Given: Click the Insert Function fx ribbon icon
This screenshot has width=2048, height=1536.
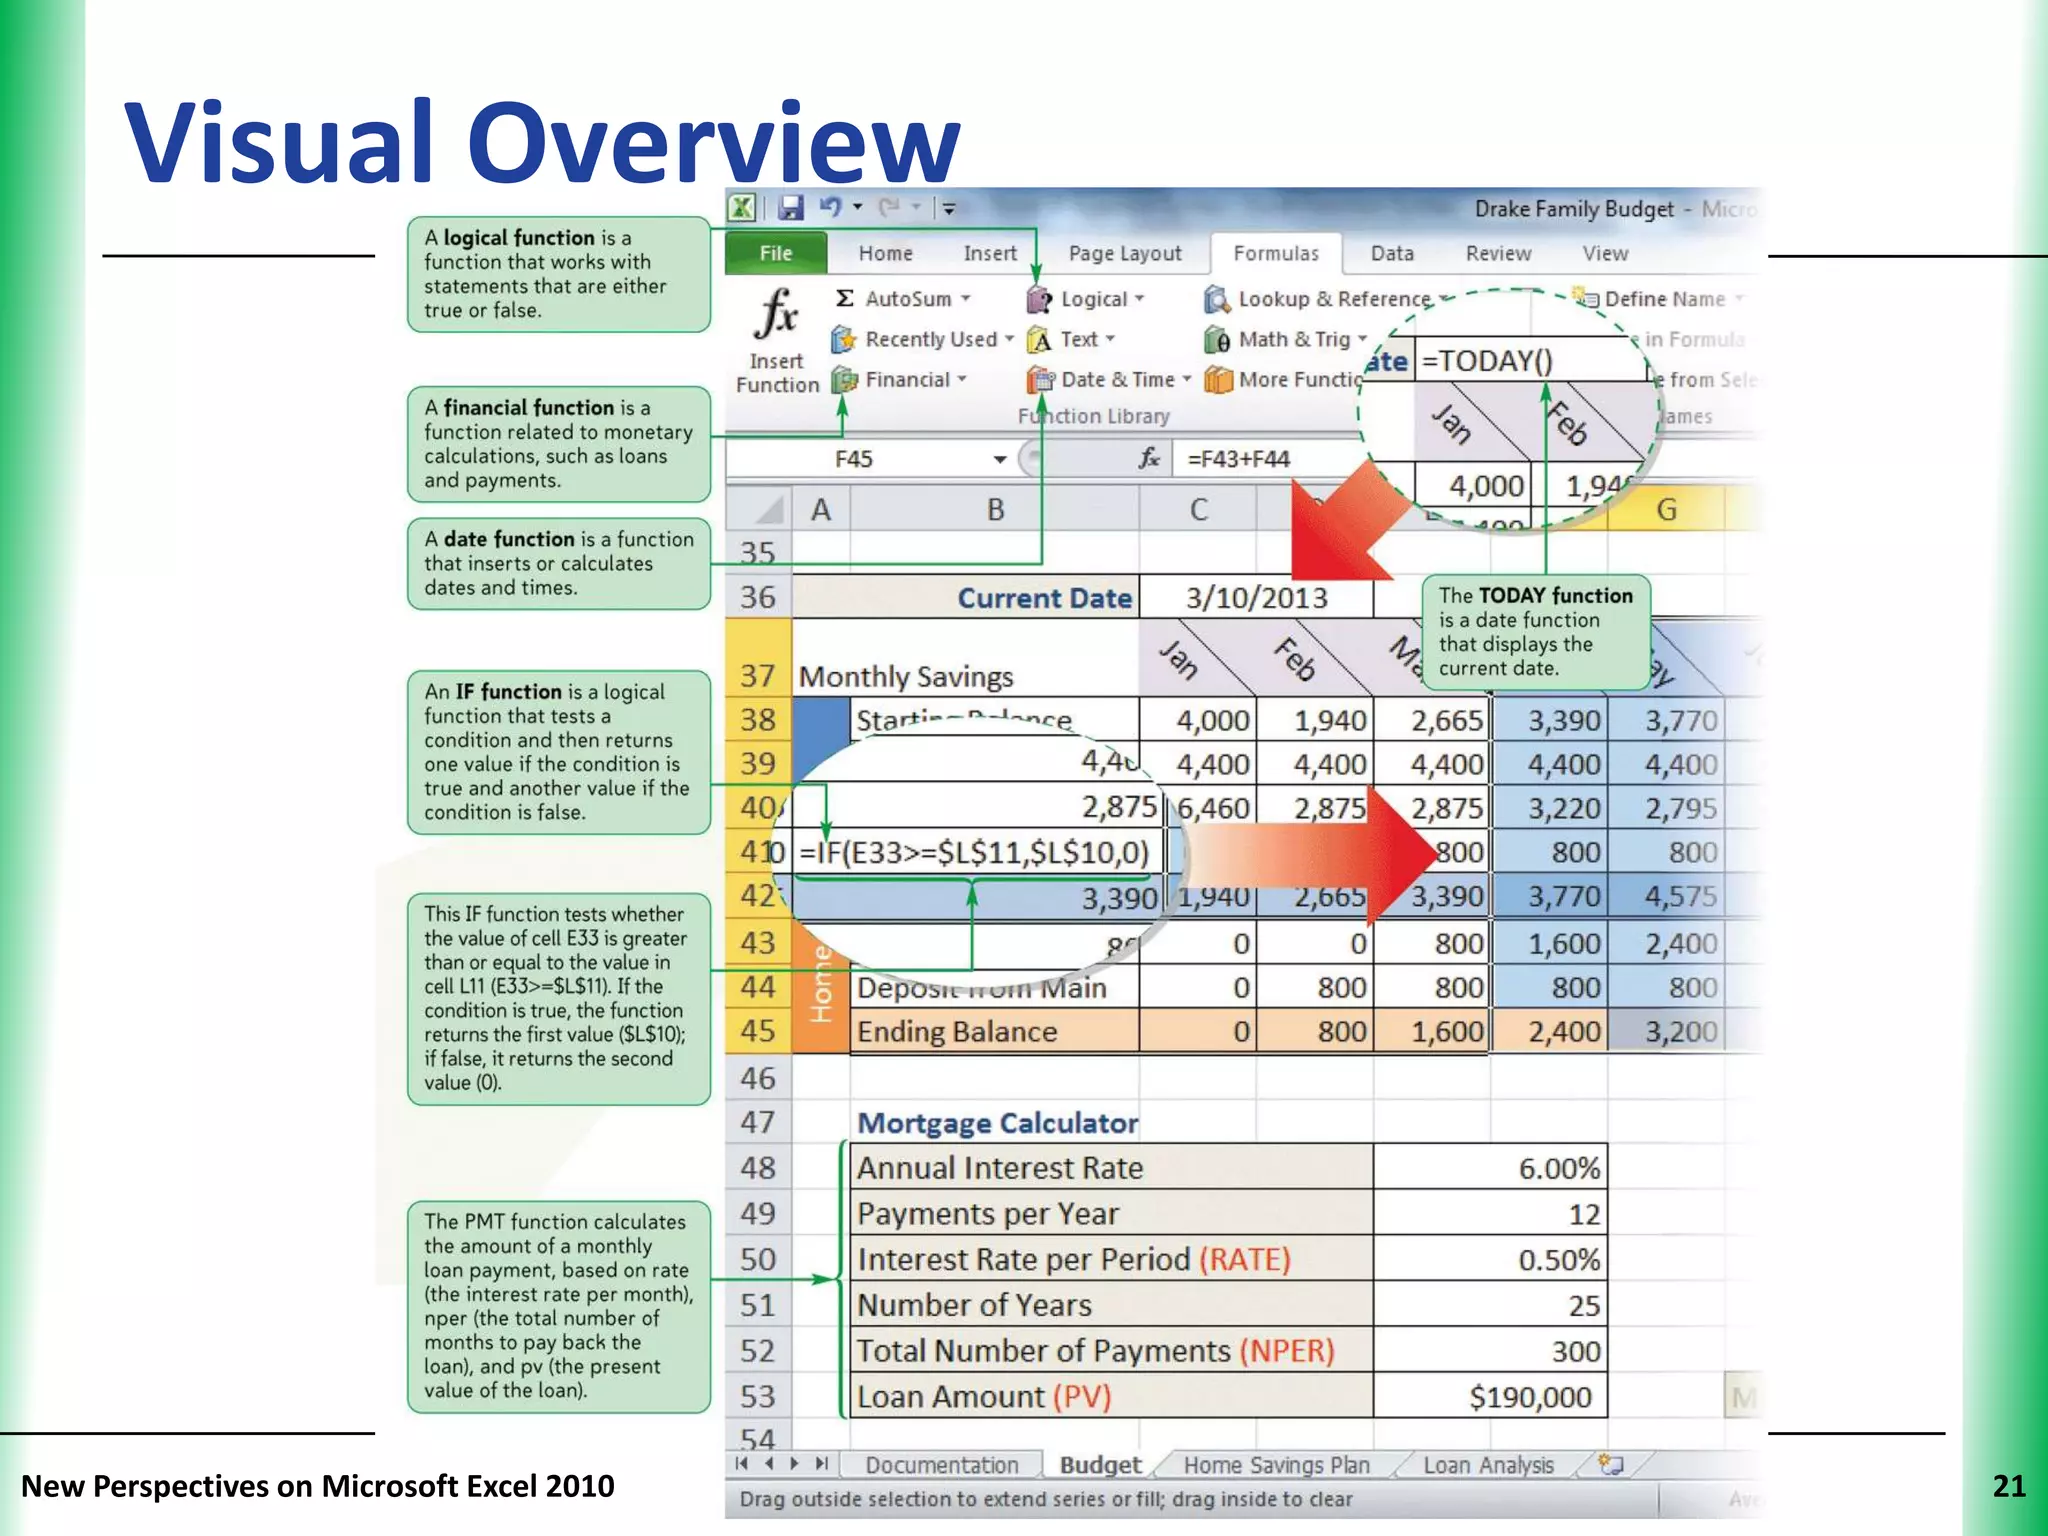Looking at the screenshot, I should click(777, 313).
